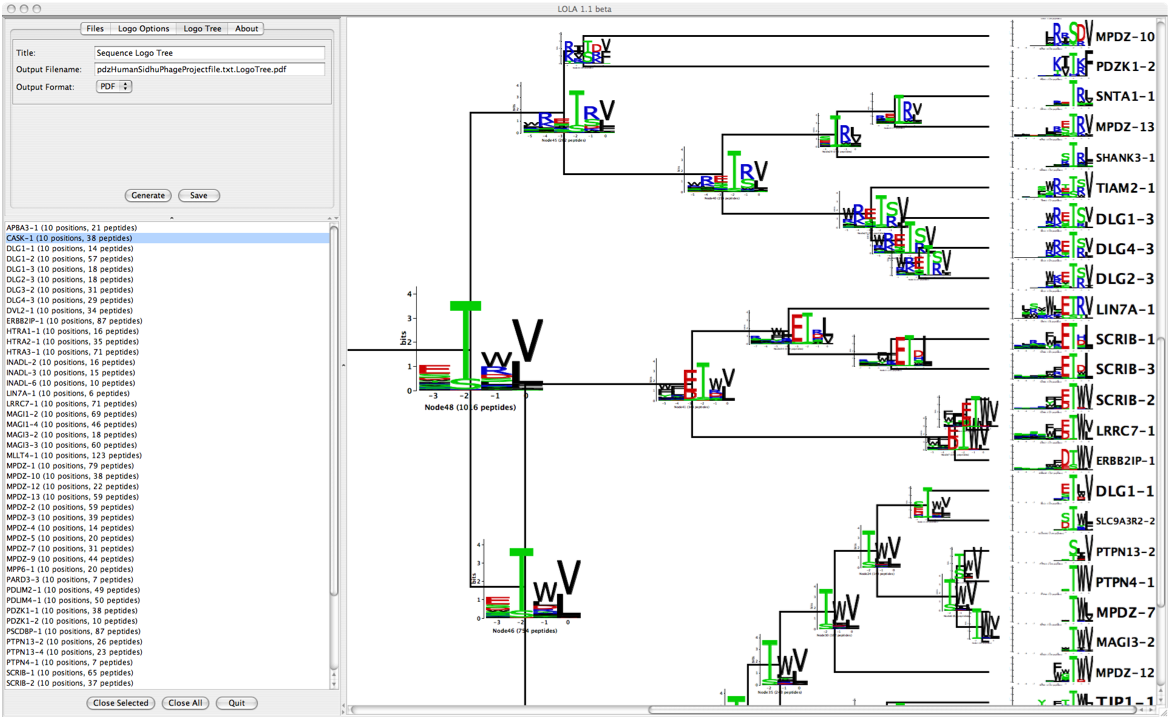Open the About tab
Viewport: 1170px width, 720px height.
[247, 29]
